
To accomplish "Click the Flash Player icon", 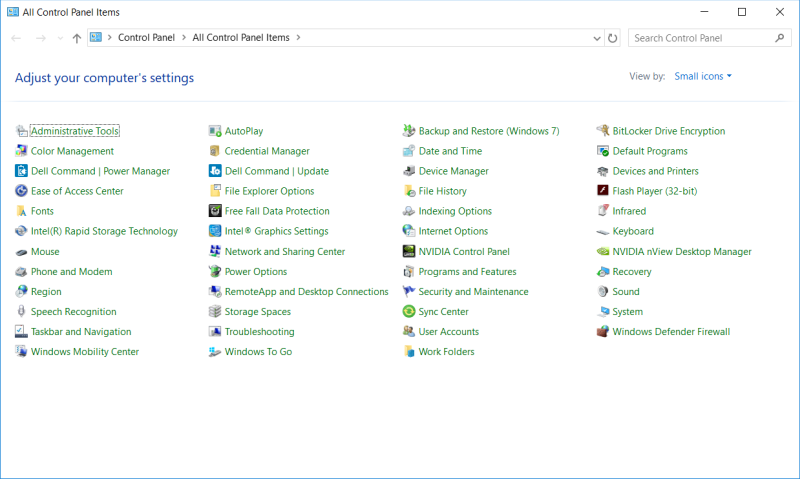I will (603, 191).
